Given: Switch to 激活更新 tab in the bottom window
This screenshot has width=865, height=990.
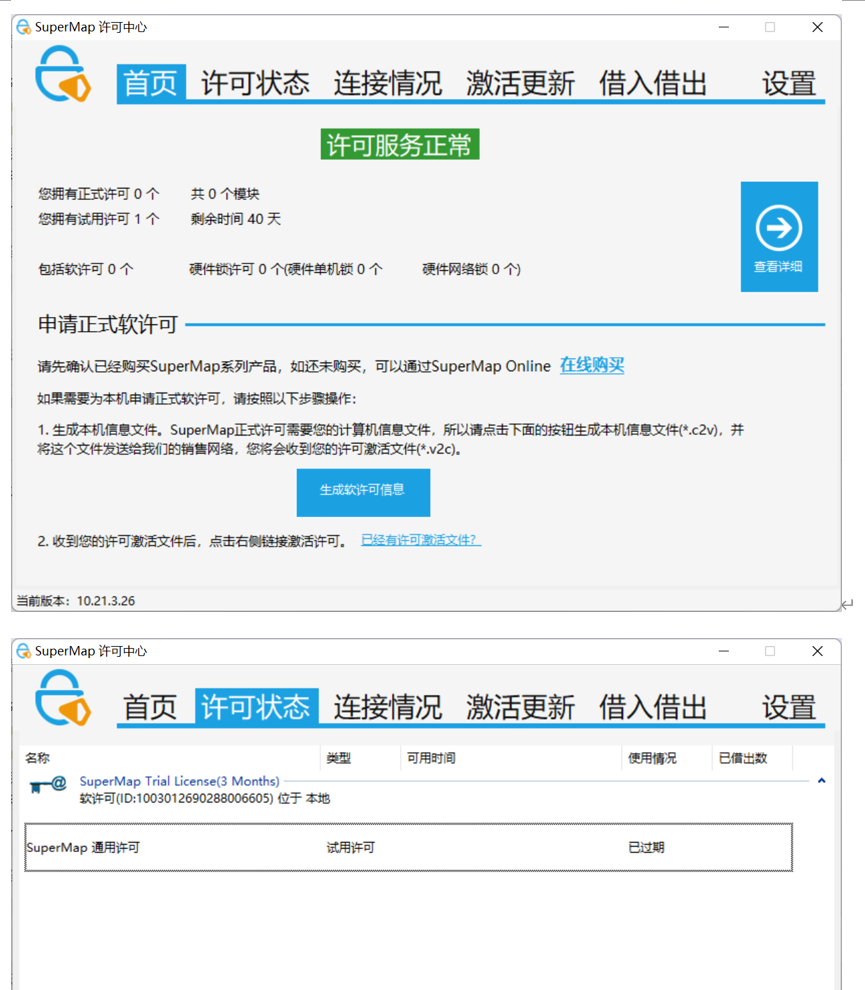Looking at the screenshot, I should 520,707.
